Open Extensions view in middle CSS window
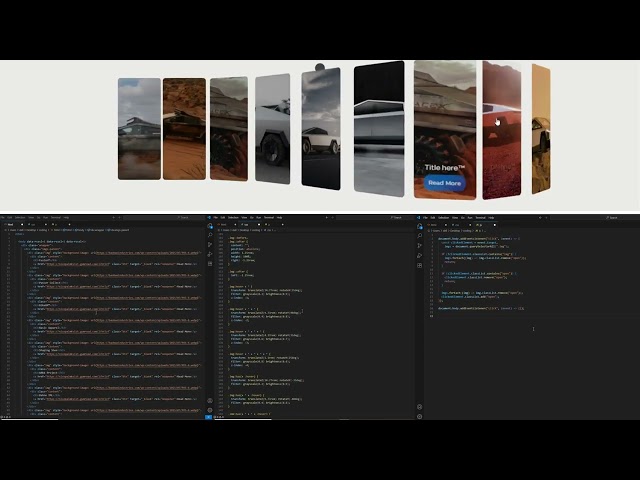This screenshot has height=480, width=640. 210,264
